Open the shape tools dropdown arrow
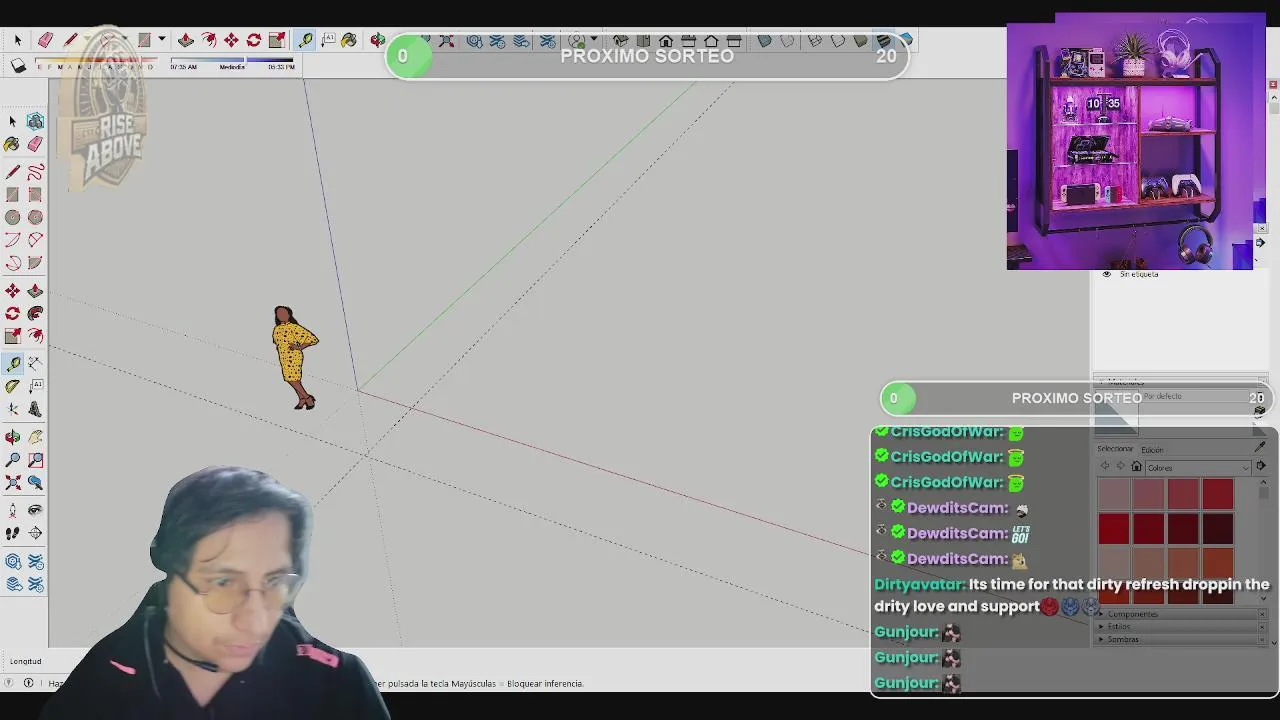This screenshot has height=720, width=1280. pyautogui.click(x=161, y=40)
